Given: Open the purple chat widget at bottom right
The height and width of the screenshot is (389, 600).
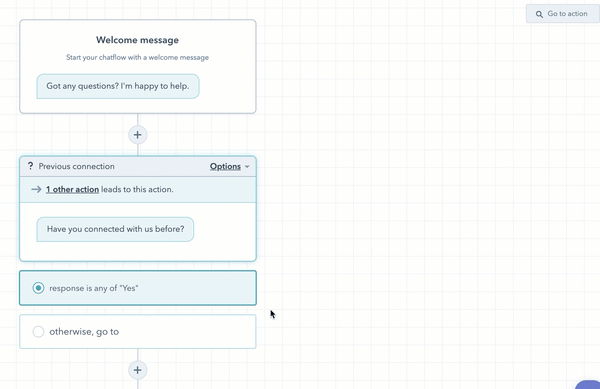Looking at the screenshot, I should tap(589, 384).
